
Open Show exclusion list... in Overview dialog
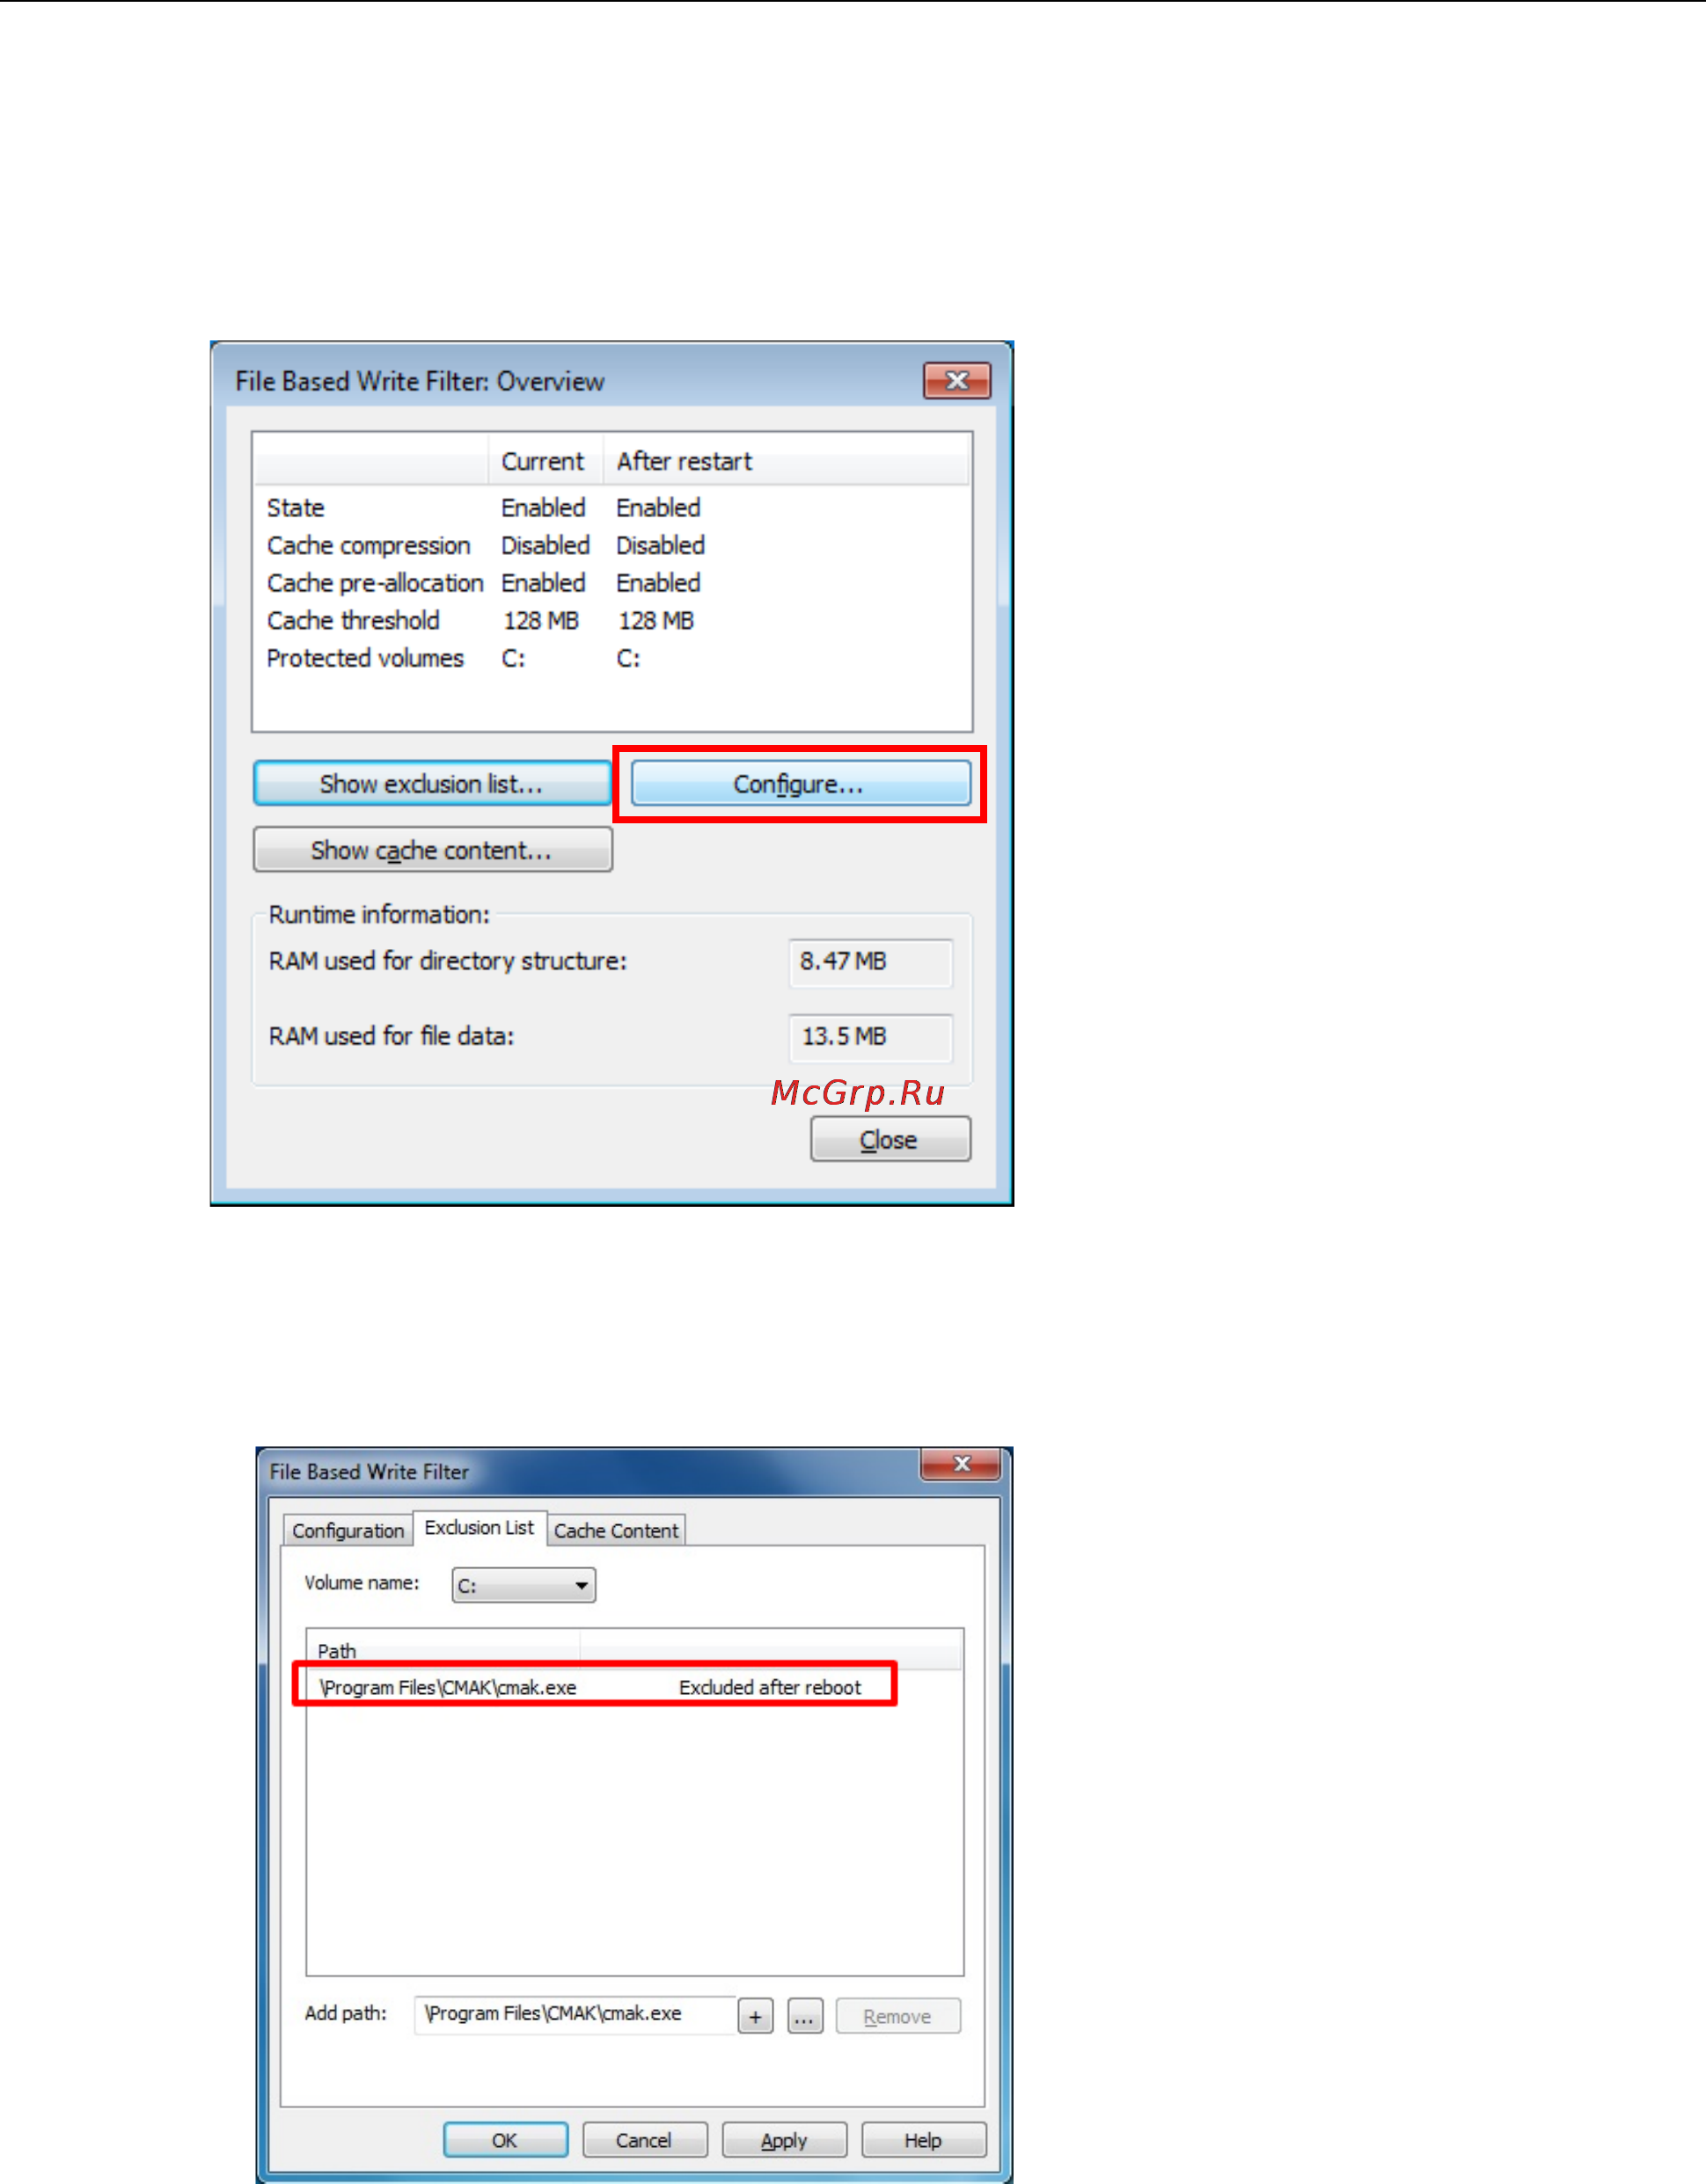(x=432, y=783)
